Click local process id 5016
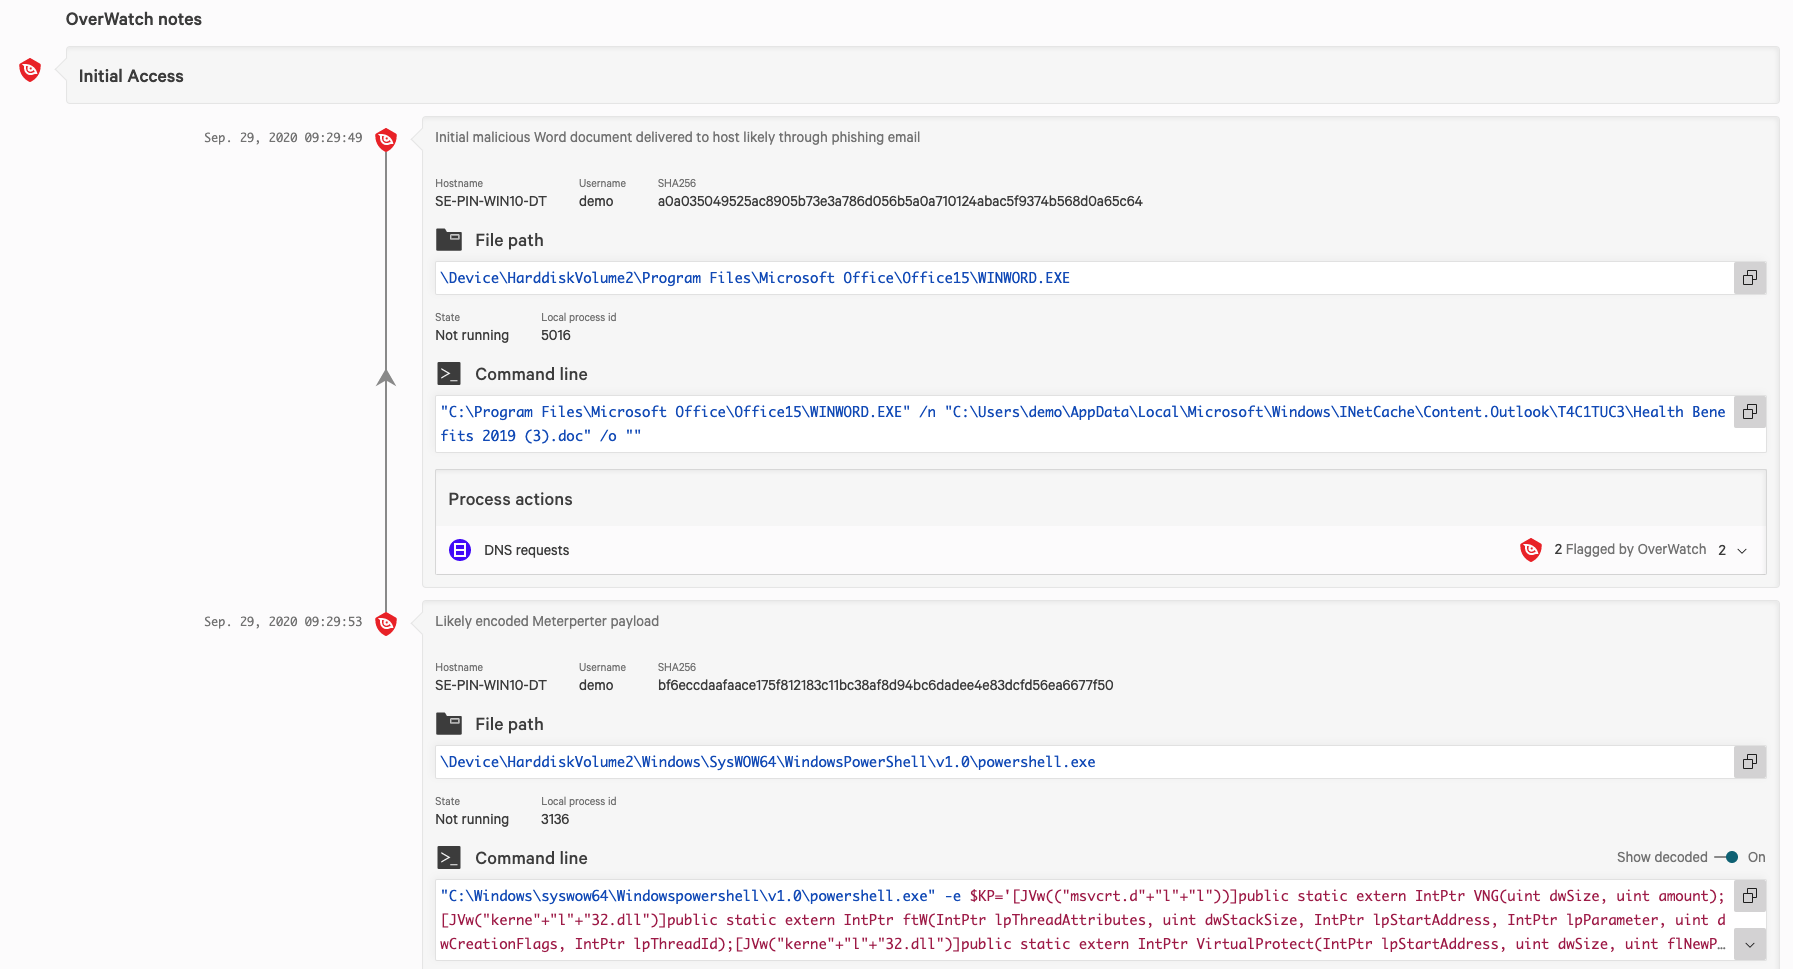1793x969 pixels. coord(556,335)
